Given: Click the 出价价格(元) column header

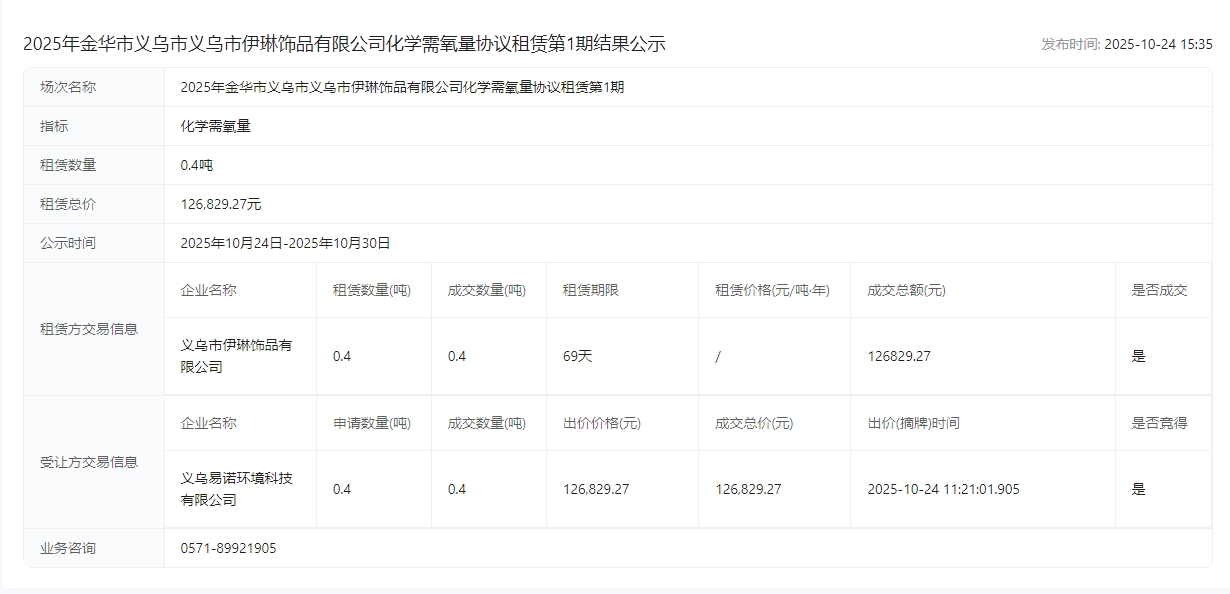Looking at the screenshot, I should click(602, 423).
